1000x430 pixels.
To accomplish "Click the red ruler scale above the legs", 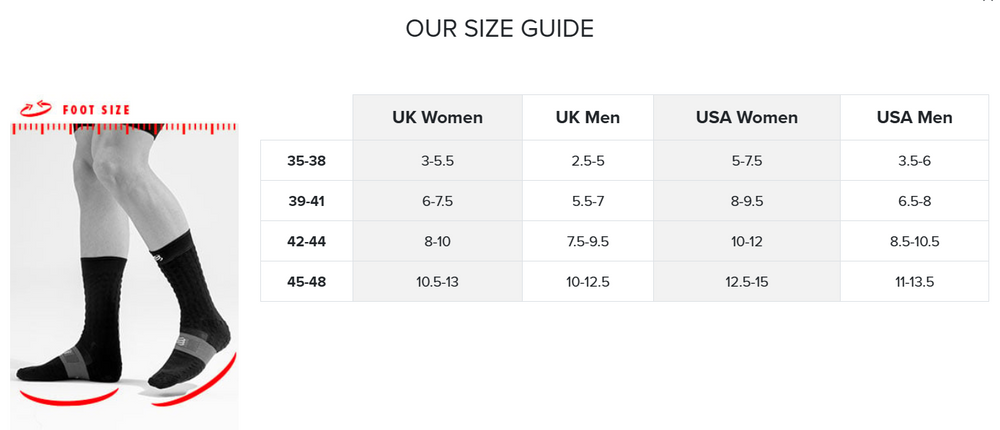I will [125, 128].
